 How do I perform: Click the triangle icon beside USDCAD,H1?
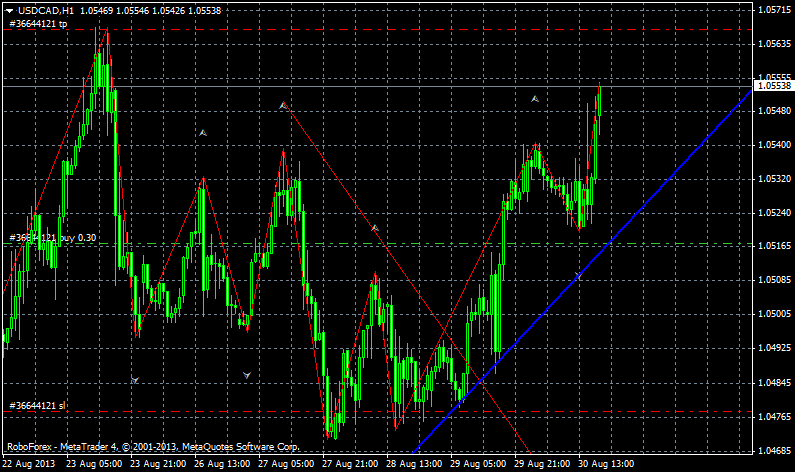pos(9,10)
